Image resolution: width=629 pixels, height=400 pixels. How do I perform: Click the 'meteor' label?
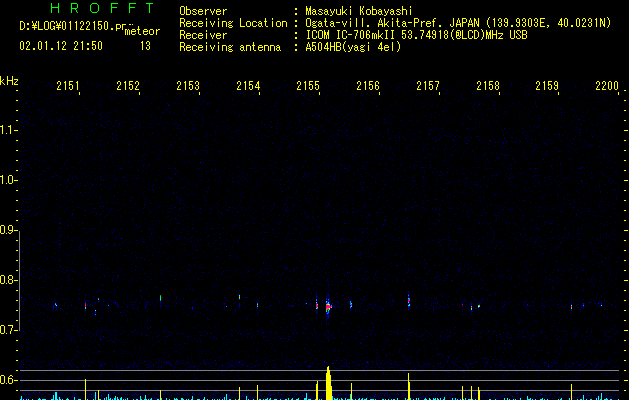click(x=142, y=31)
